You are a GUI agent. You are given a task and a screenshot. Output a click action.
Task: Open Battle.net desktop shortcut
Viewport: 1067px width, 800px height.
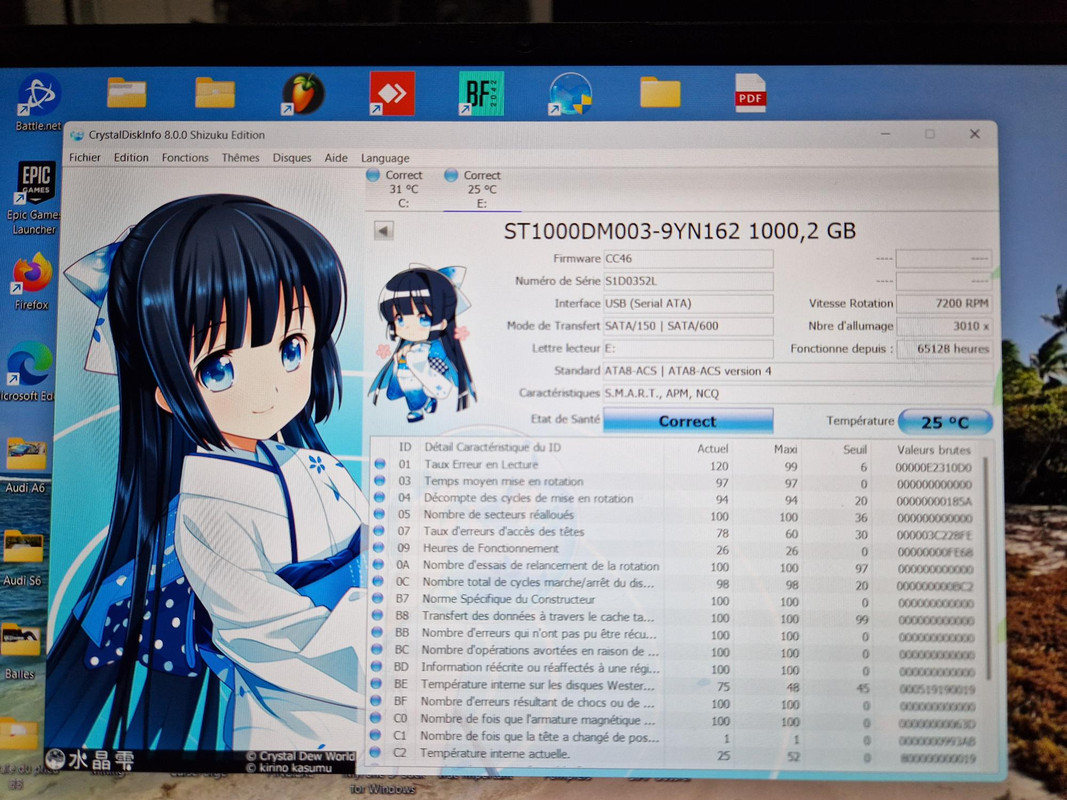(39, 101)
